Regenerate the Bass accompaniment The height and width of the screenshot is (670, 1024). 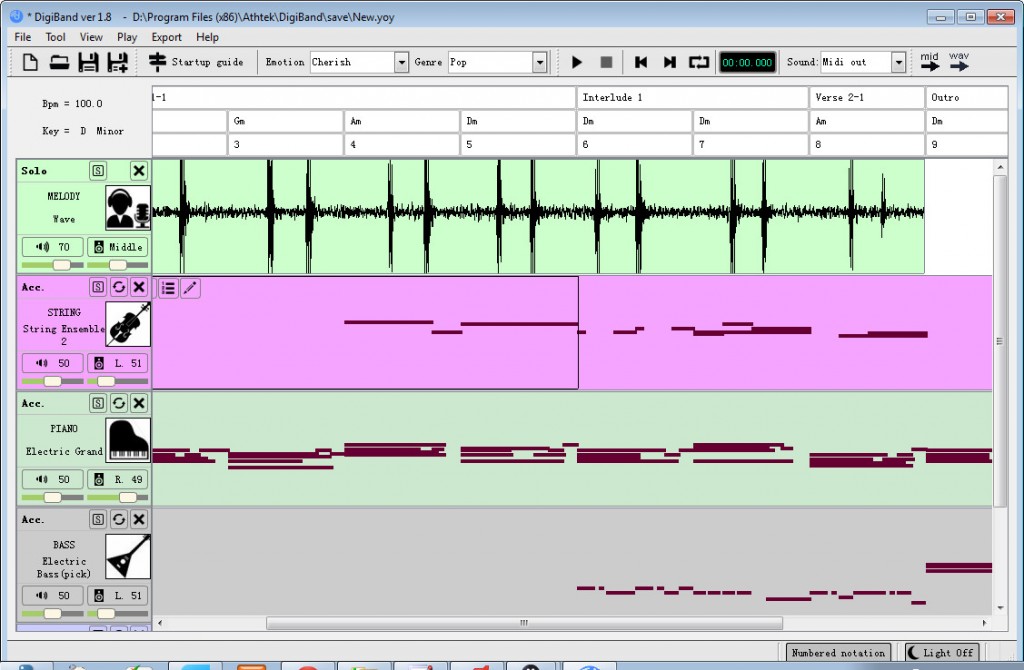(x=118, y=520)
